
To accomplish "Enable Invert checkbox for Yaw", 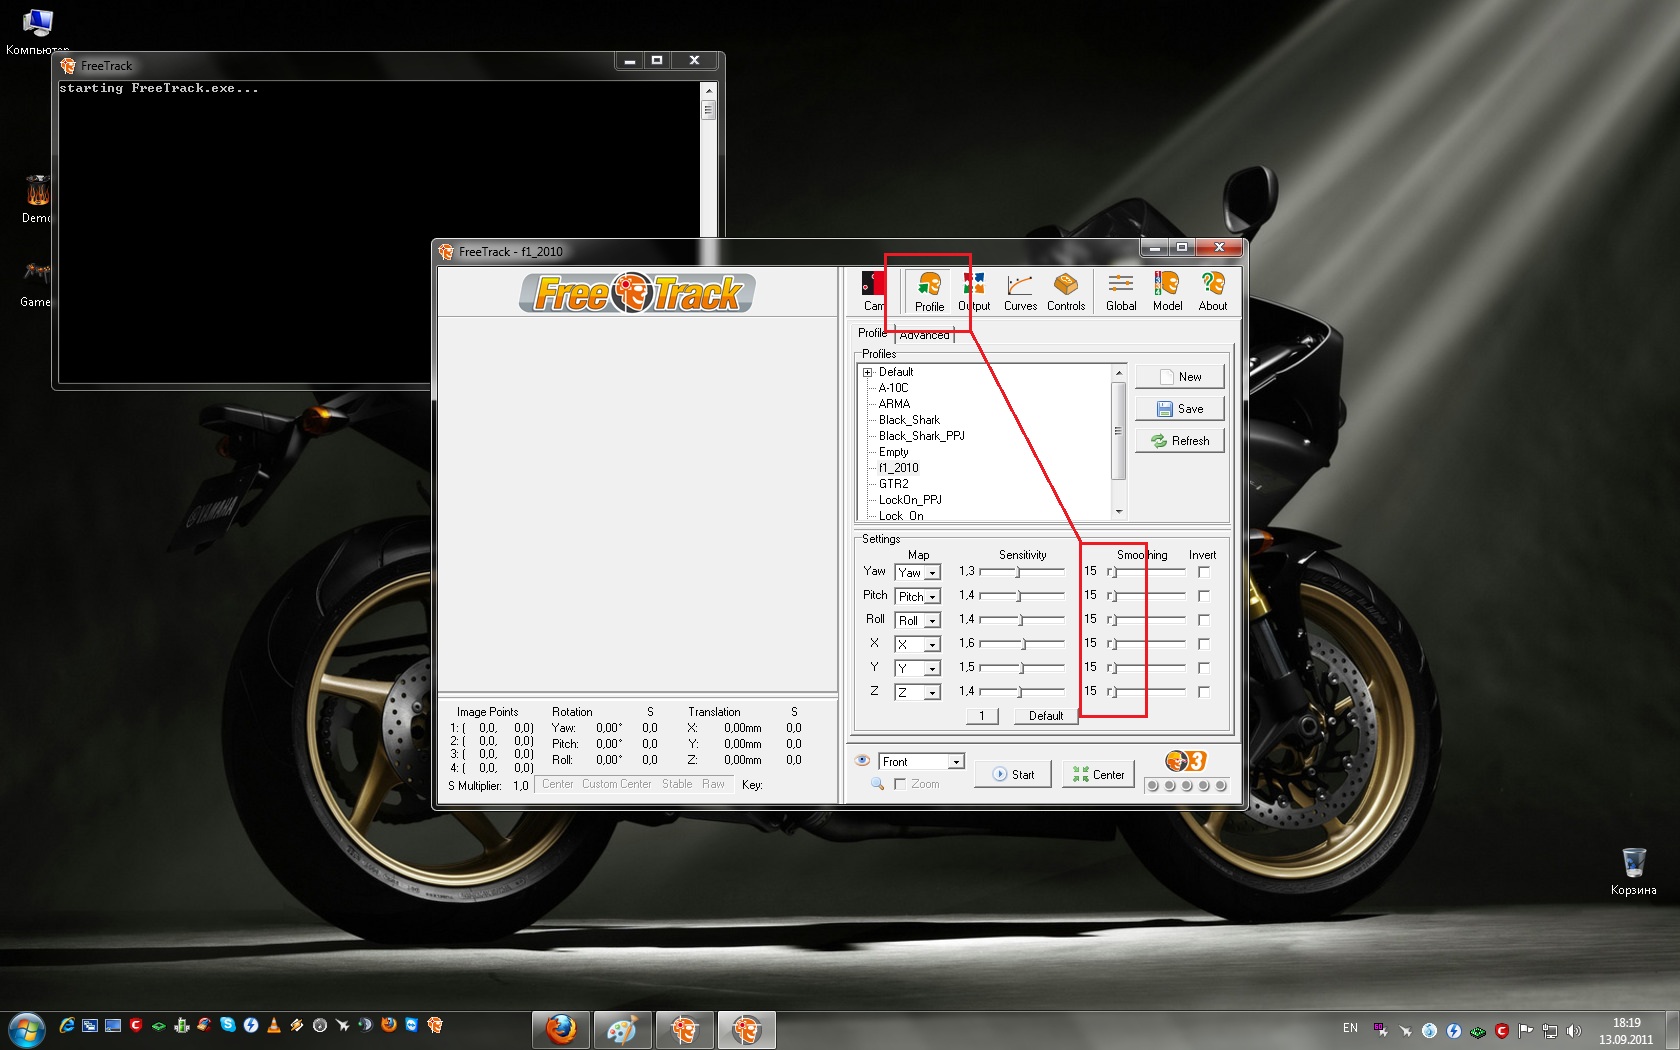I will (1203, 572).
